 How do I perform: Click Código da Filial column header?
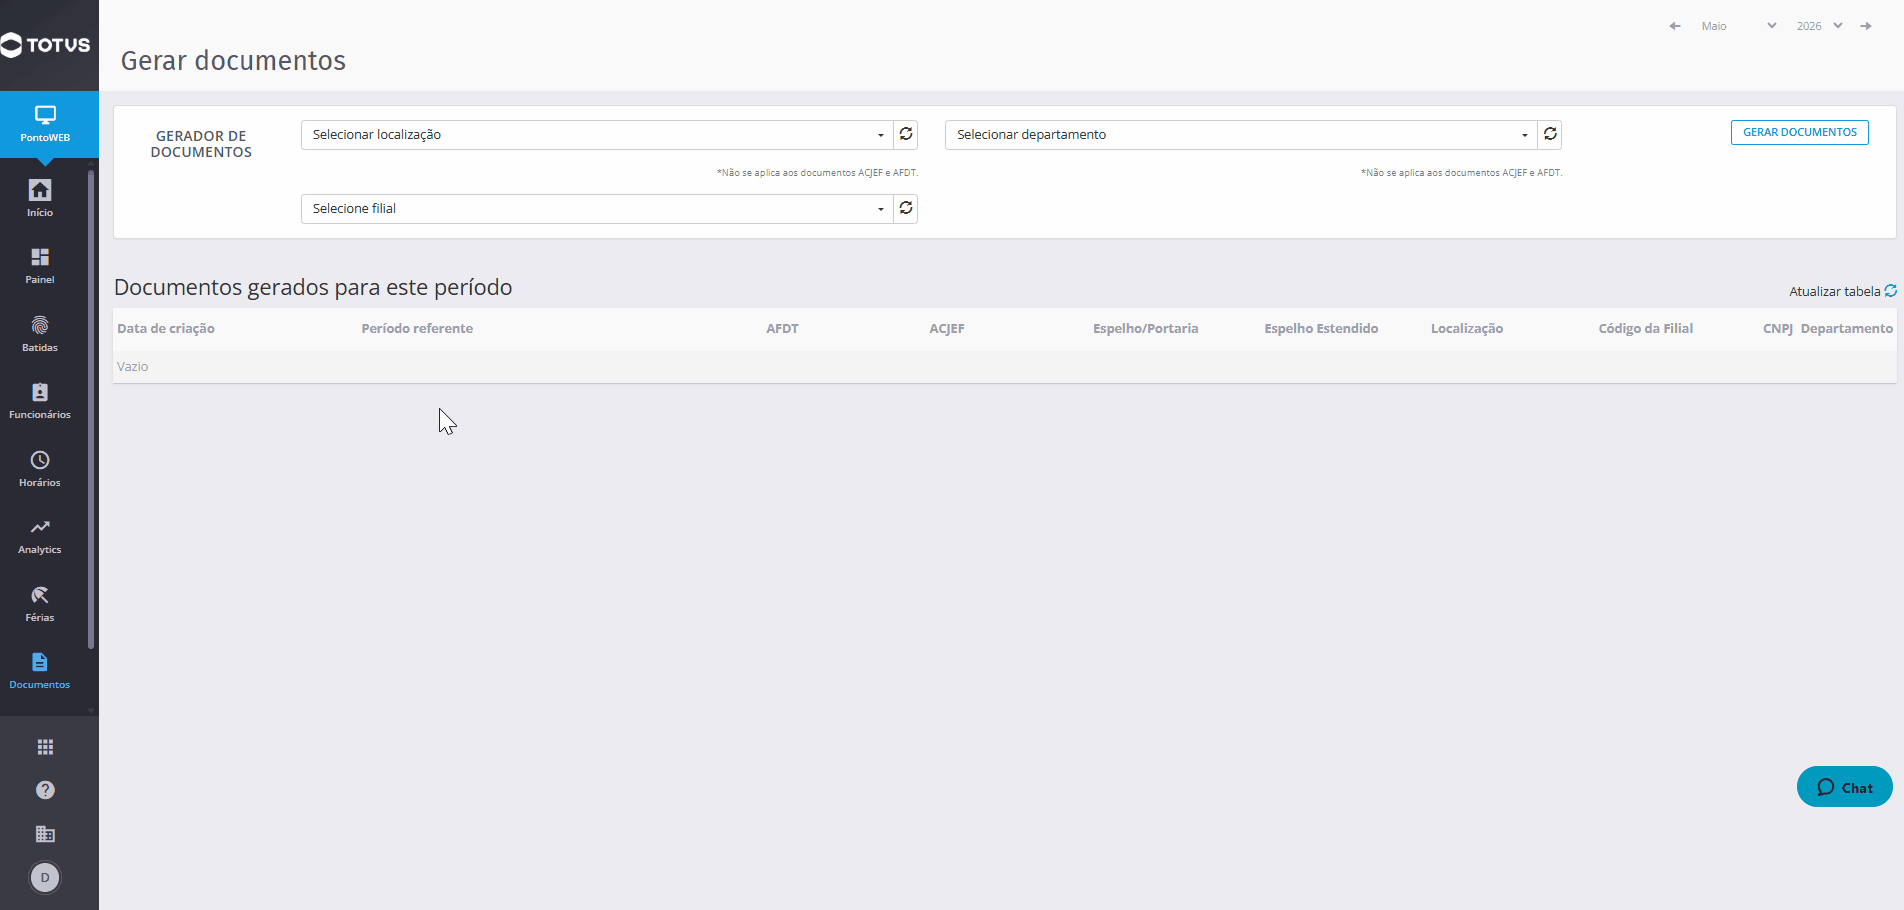pos(1646,328)
